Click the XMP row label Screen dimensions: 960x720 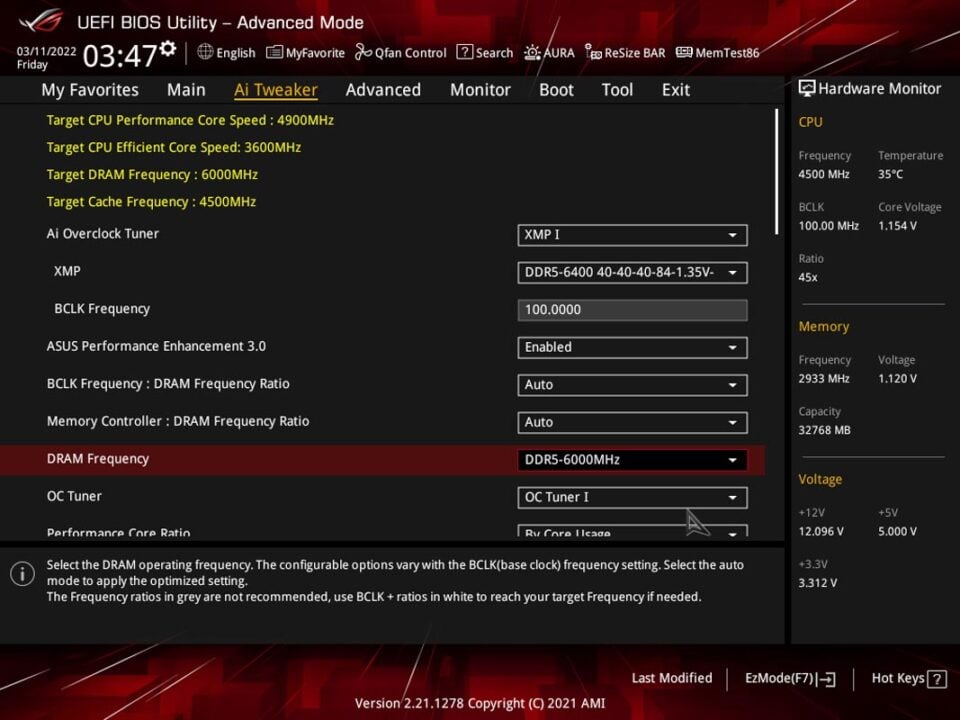67,271
